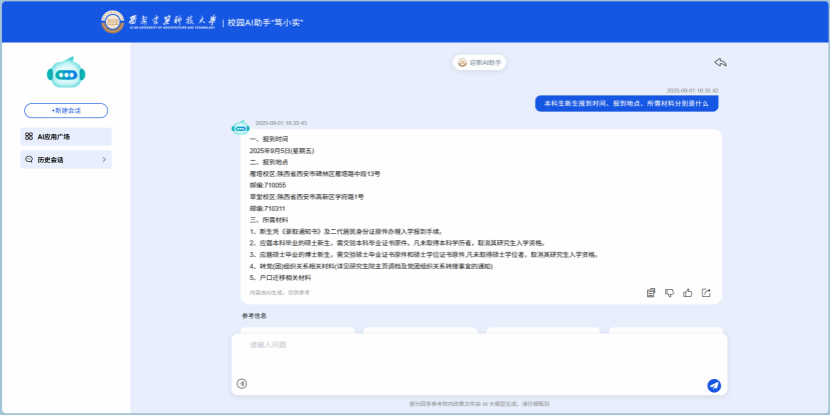Send the message with the paper plane button

(713, 385)
